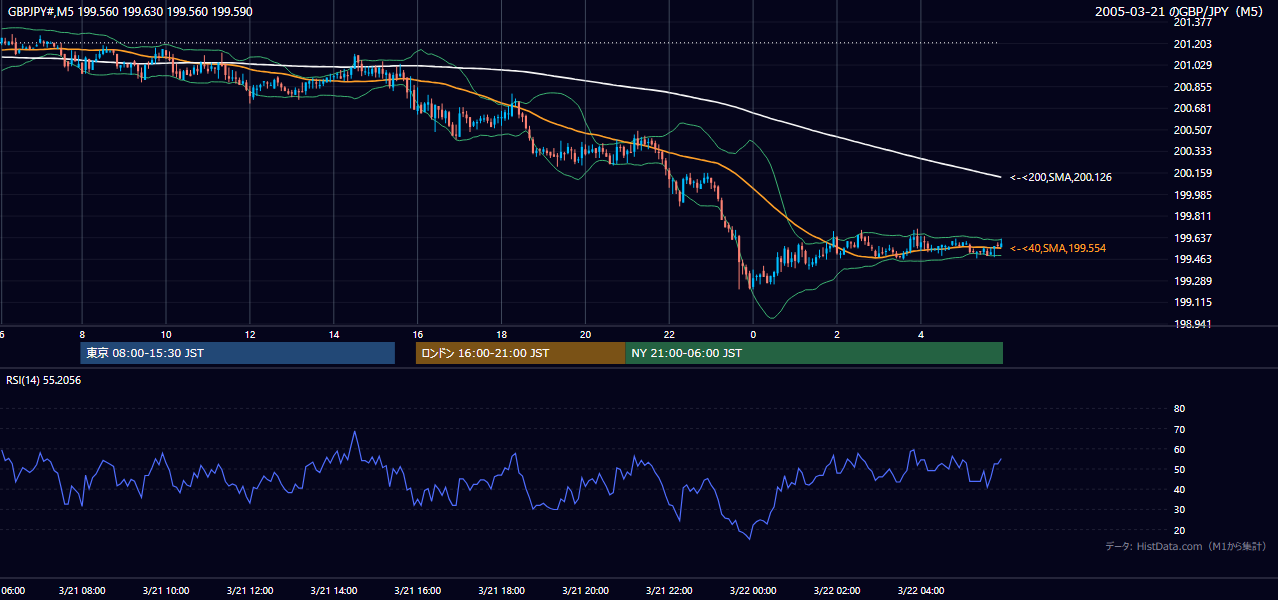Click the bottom 3/21 20:00 time label
Viewport: 1278px width, 600px height.
(585, 590)
